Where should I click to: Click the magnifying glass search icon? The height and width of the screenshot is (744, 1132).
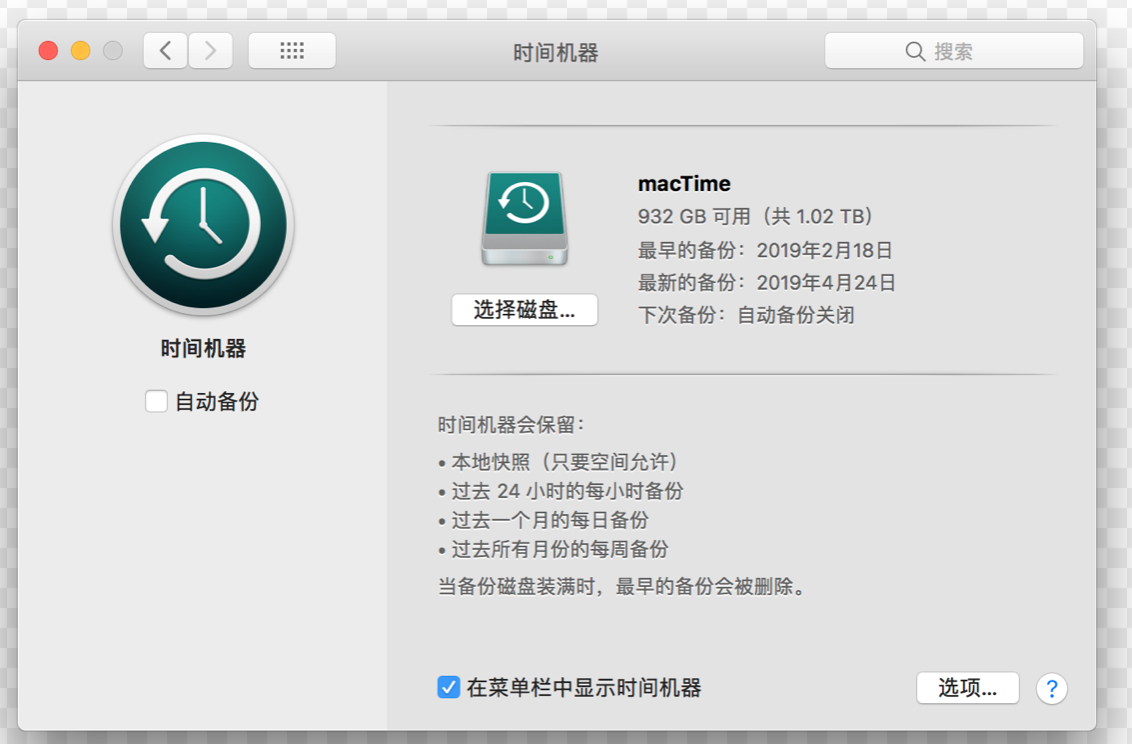click(915, 51)
